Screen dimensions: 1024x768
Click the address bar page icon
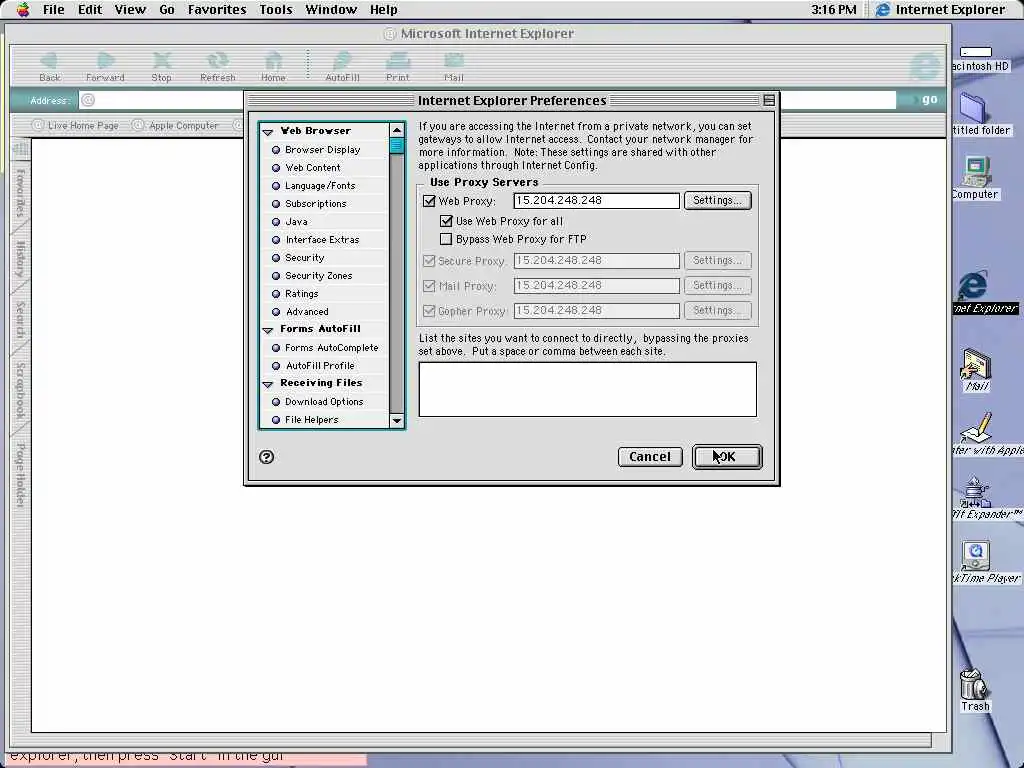[88, 100]
